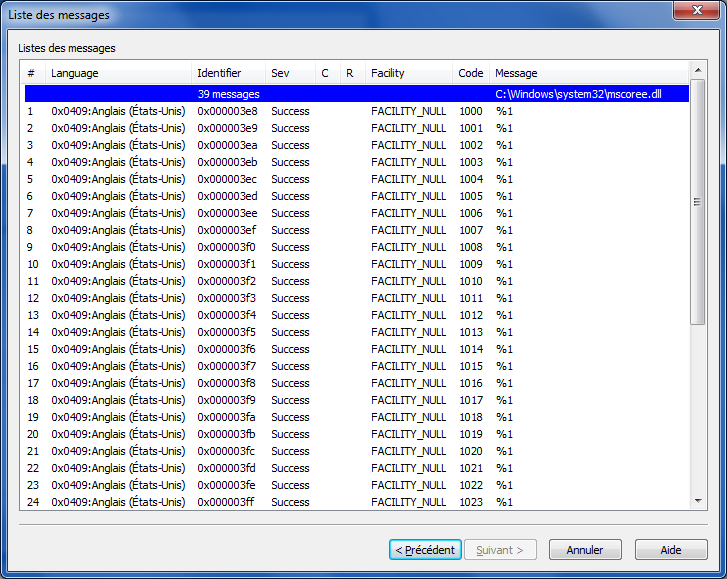Sort list by Identifier column header
The width and height of the screenshot is (727, 579).
(x=228, y=73)
